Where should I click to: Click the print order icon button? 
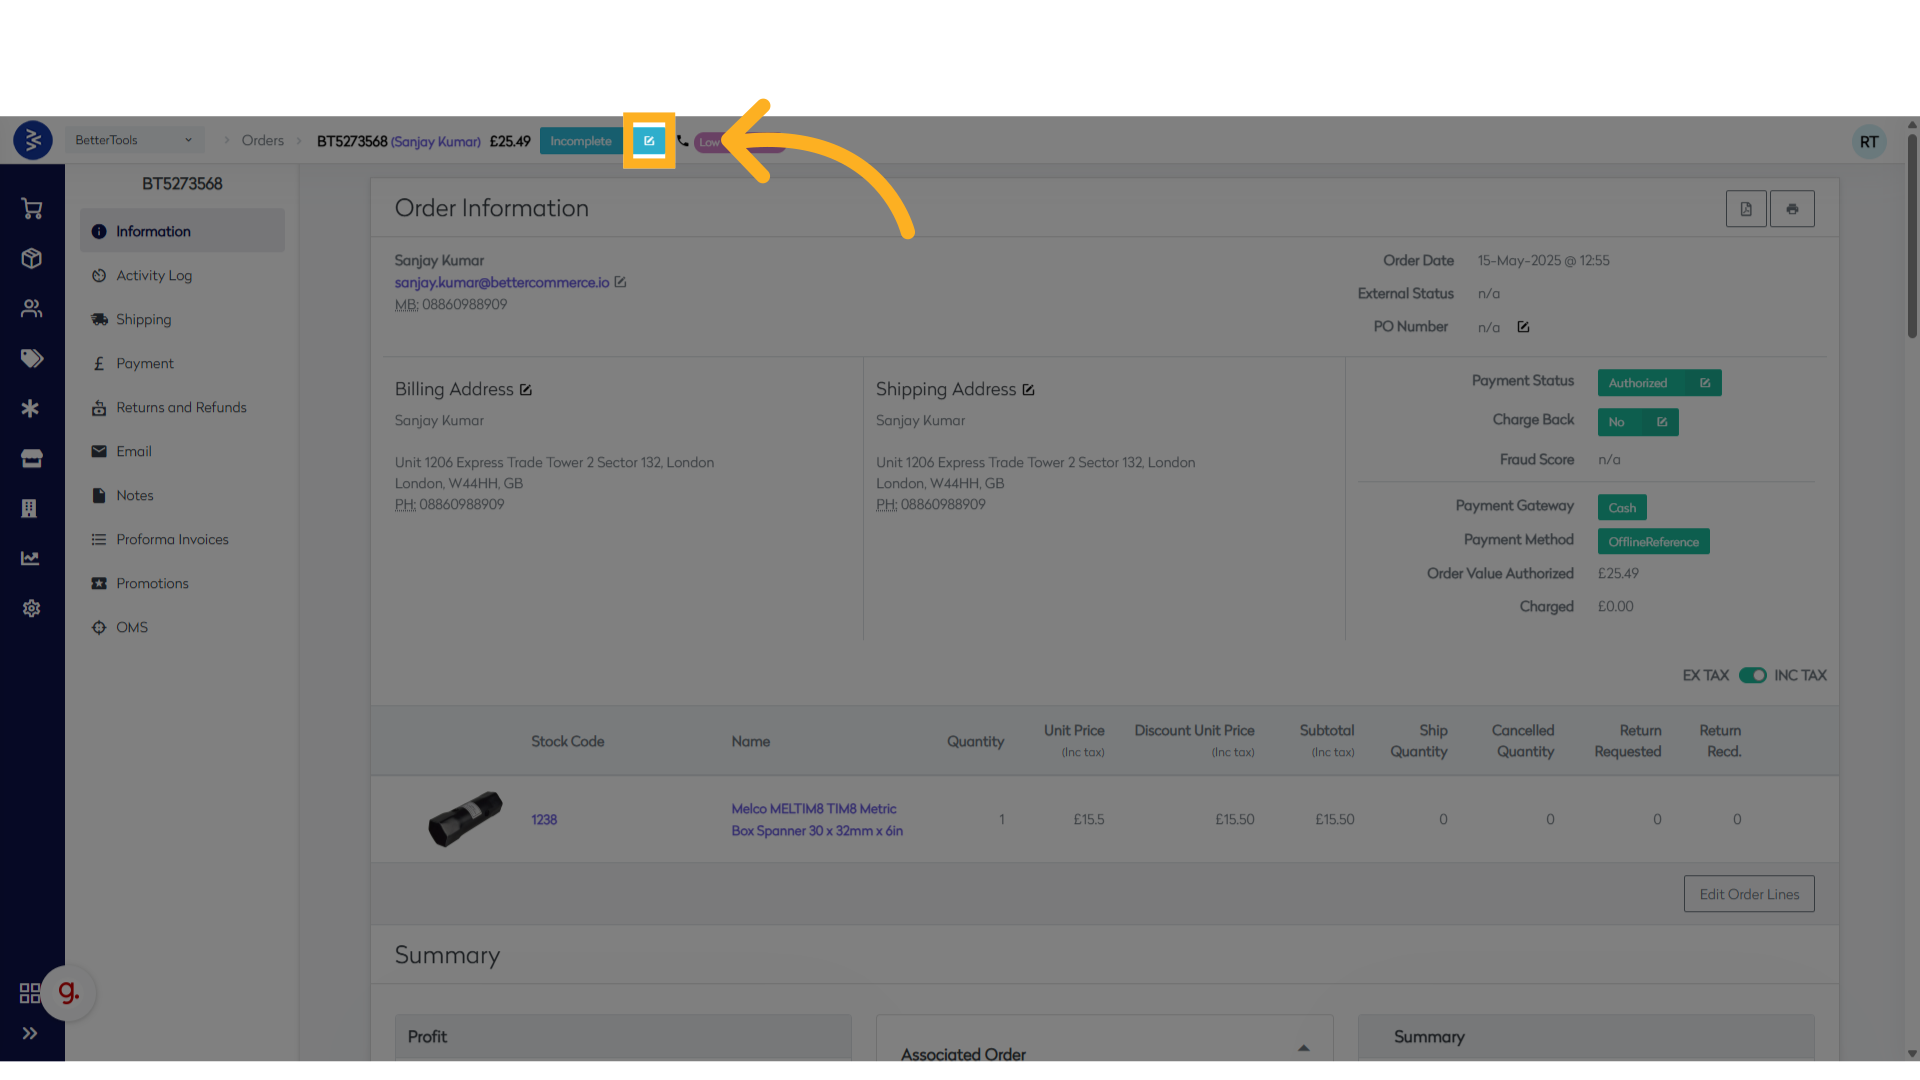tap(1792, 209)
